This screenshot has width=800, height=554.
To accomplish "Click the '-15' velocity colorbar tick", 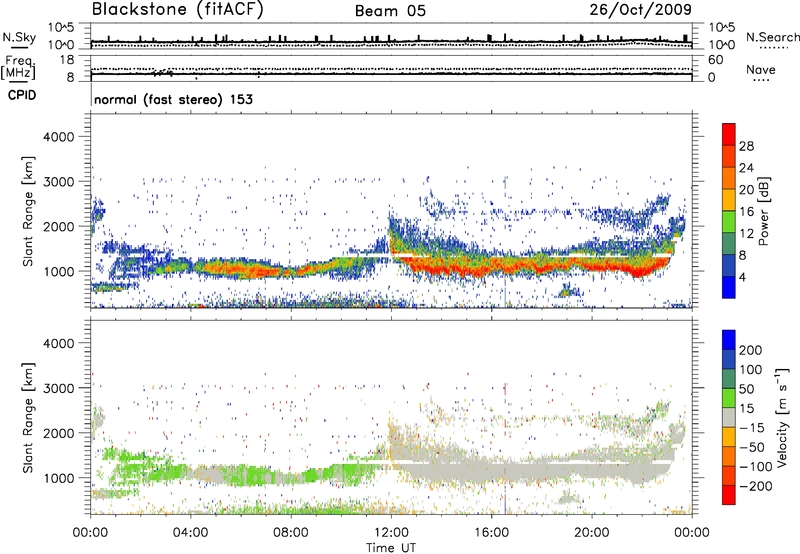I will (752, 428).
